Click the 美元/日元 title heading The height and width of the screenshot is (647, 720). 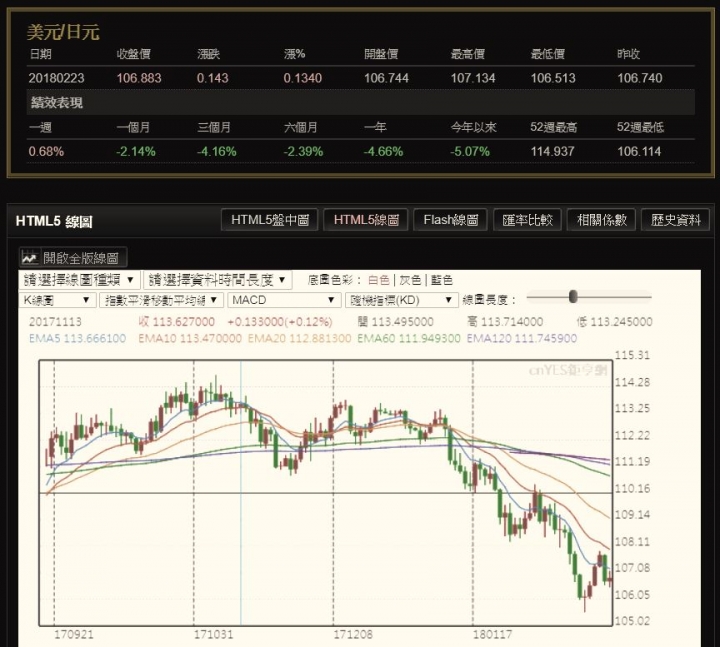[62, 33]
